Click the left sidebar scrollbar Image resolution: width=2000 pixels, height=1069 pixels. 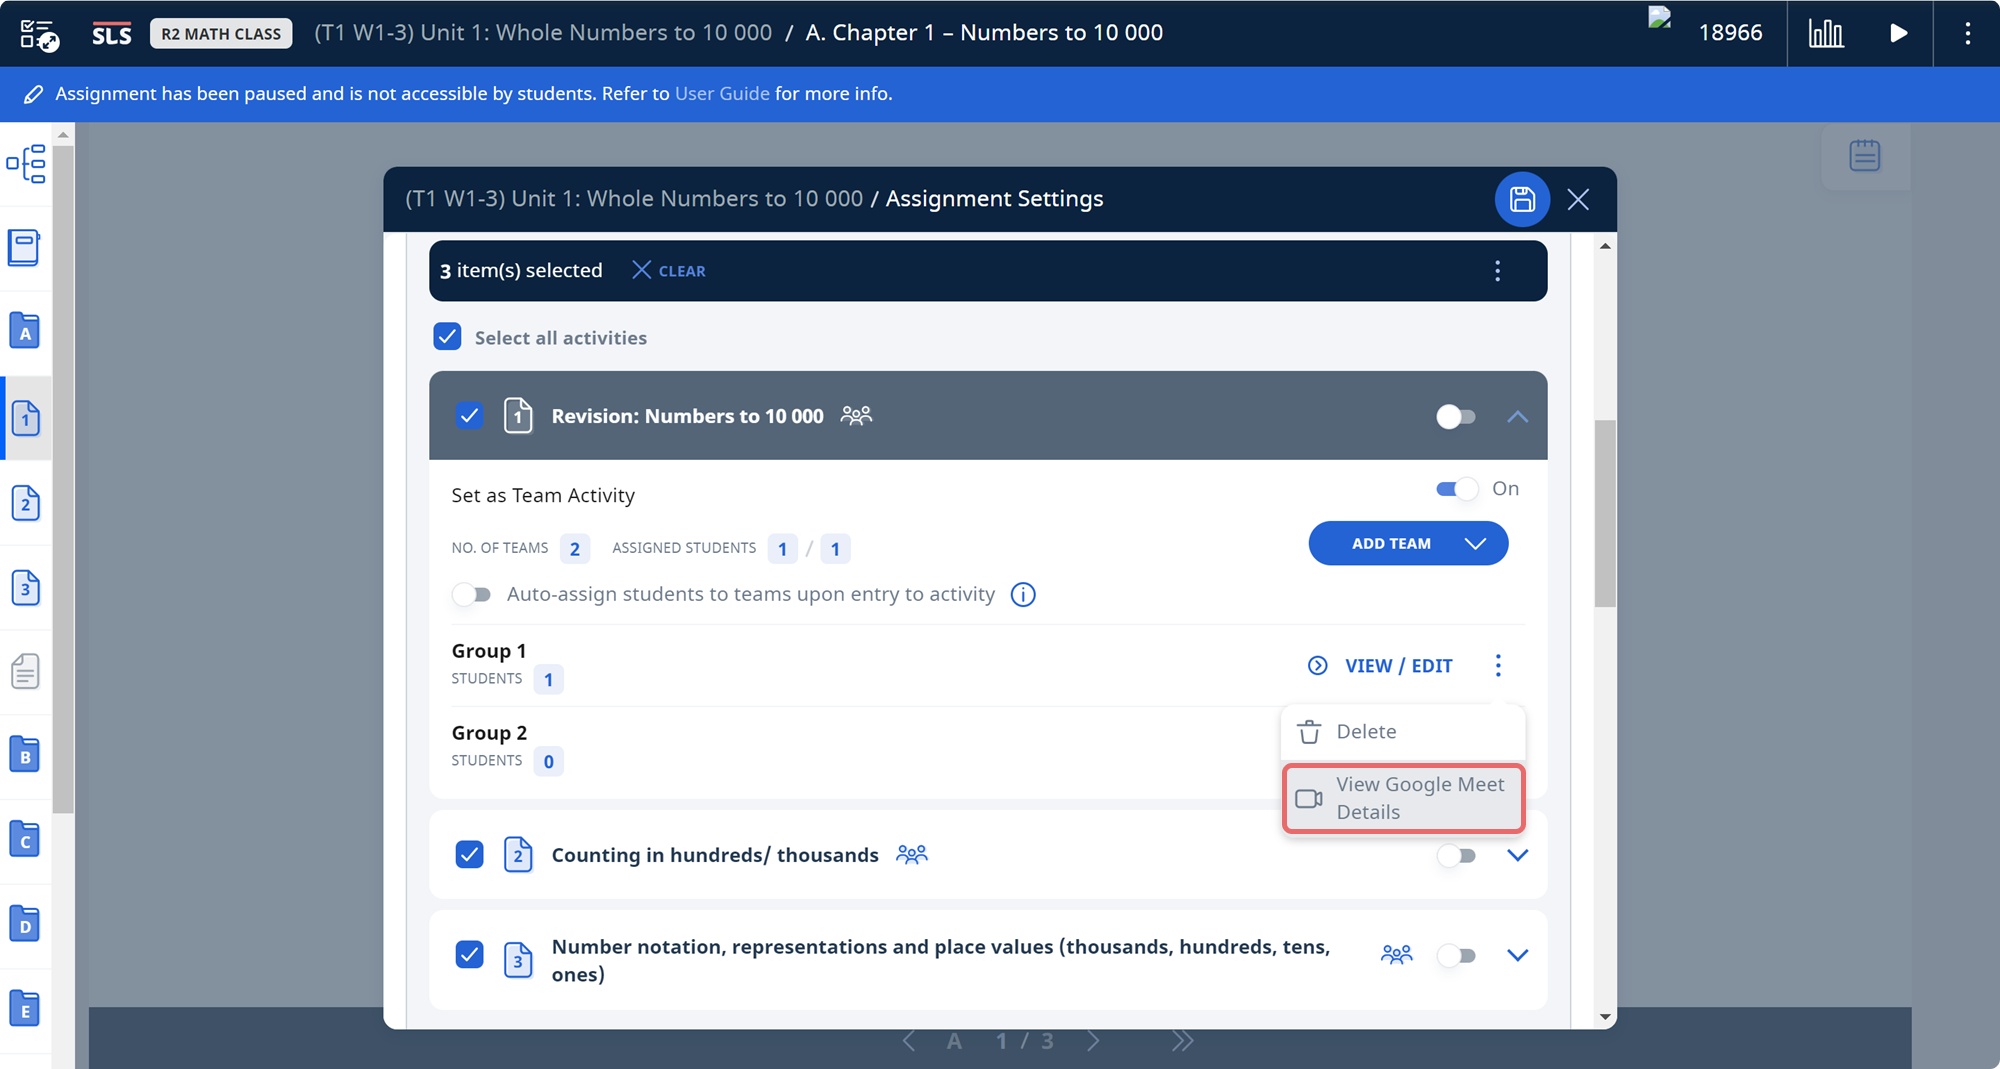point(63,480)
